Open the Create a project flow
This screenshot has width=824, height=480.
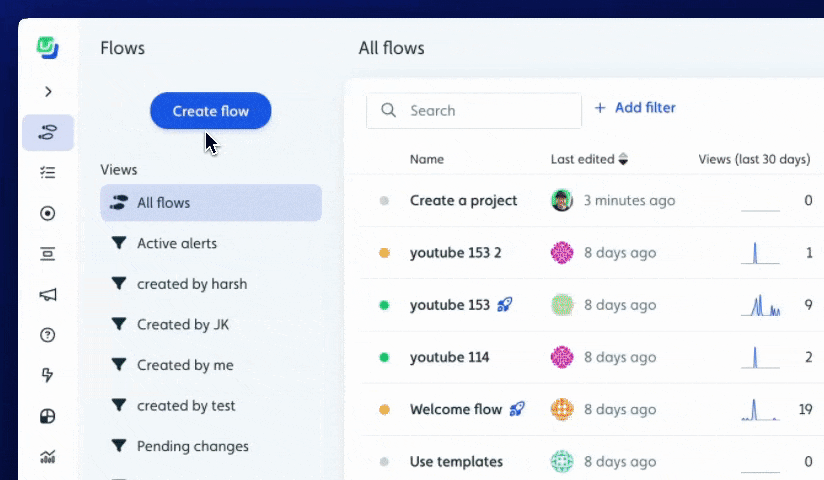(464, 200)
